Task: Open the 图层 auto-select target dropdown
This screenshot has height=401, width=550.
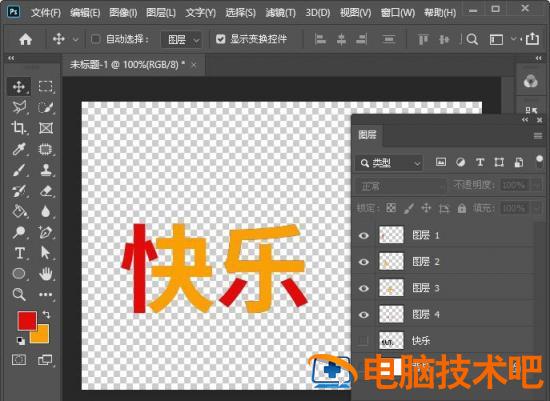Action: 181,39
